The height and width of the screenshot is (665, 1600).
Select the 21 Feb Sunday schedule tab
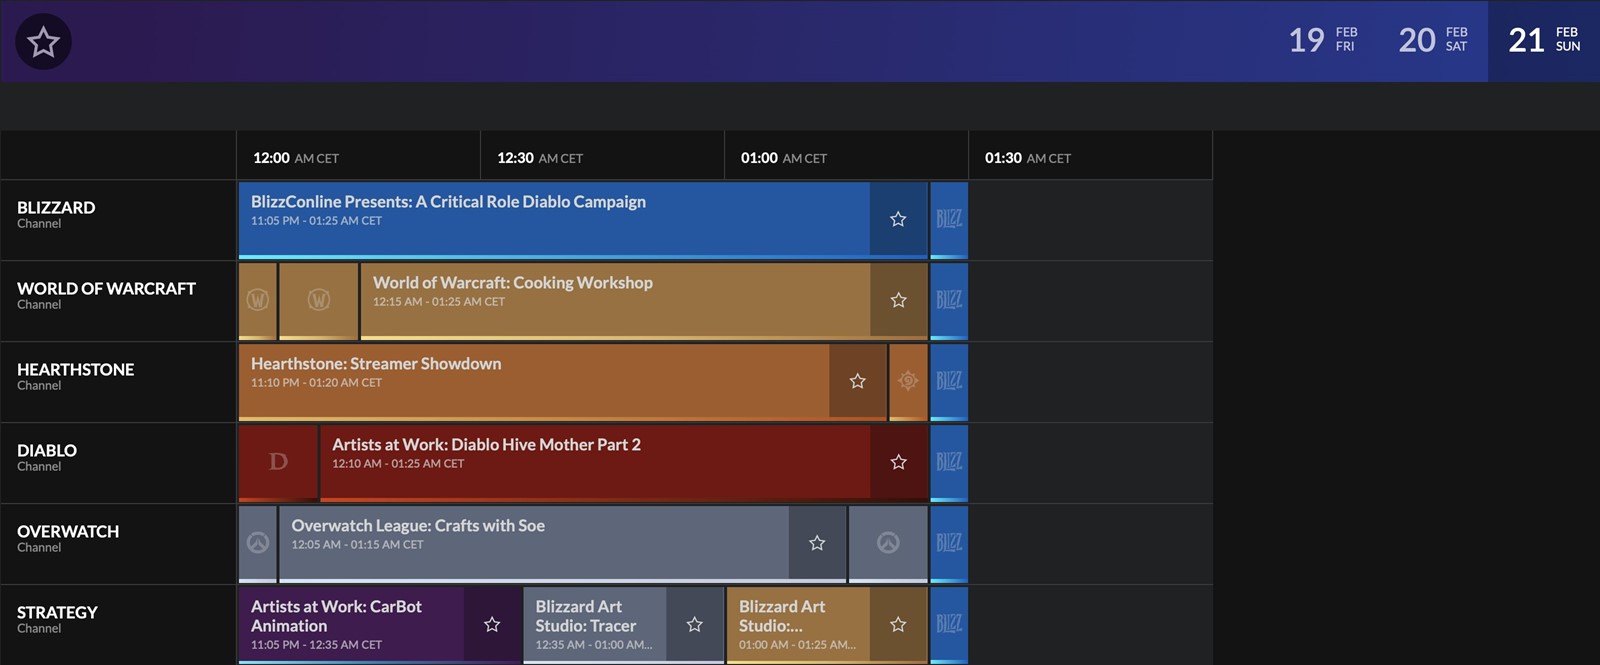point(1544,40)
